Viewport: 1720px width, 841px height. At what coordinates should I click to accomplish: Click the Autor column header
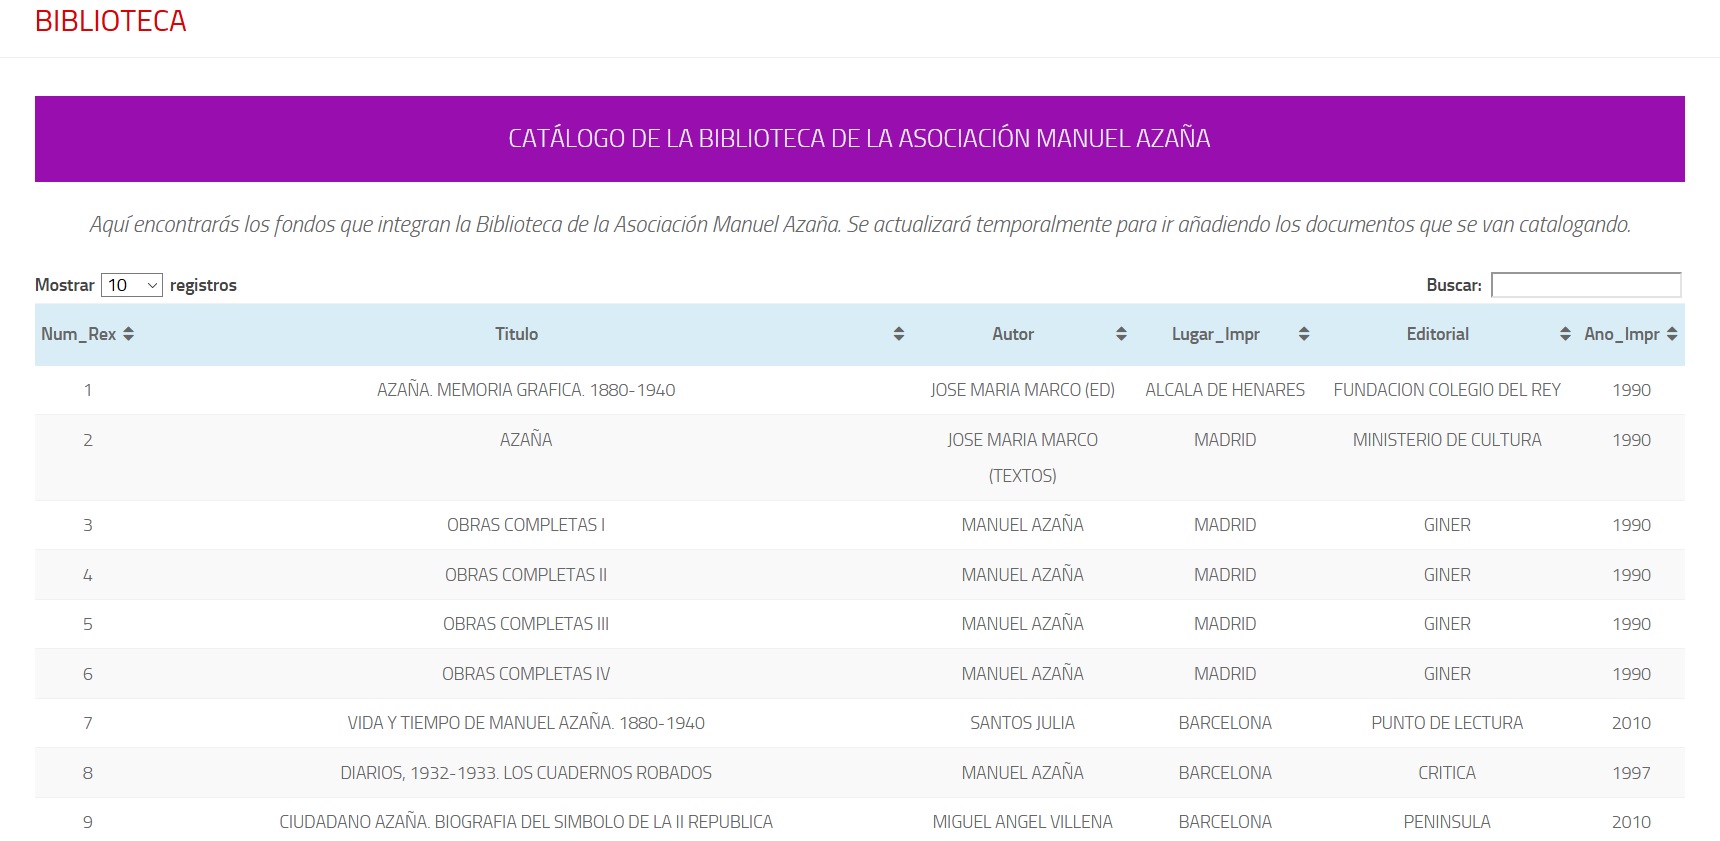click(x=1013, y=334)
